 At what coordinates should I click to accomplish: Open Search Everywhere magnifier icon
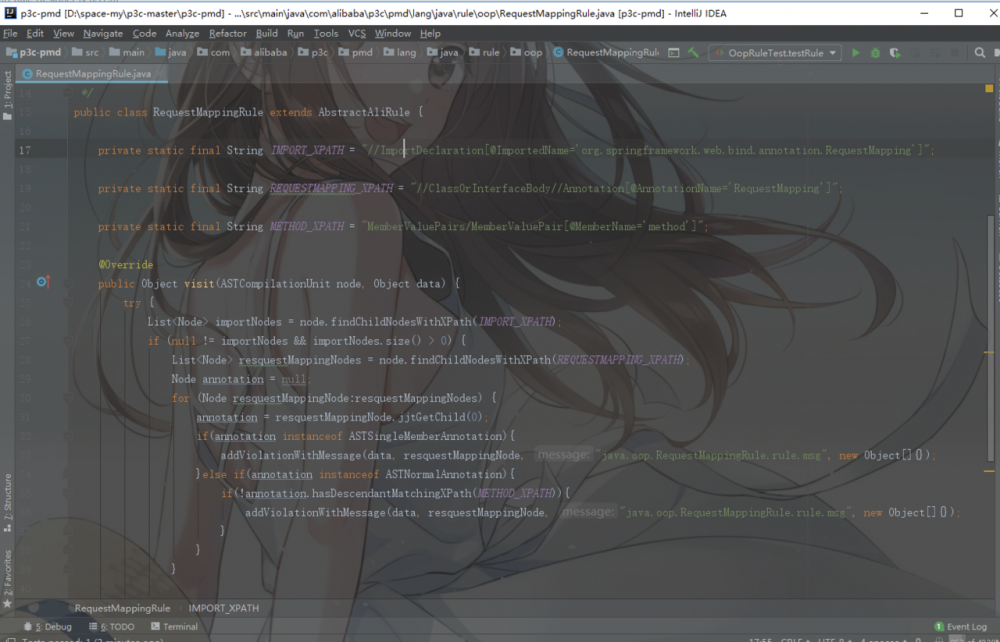pyautogui.click(x=980, y=53)
